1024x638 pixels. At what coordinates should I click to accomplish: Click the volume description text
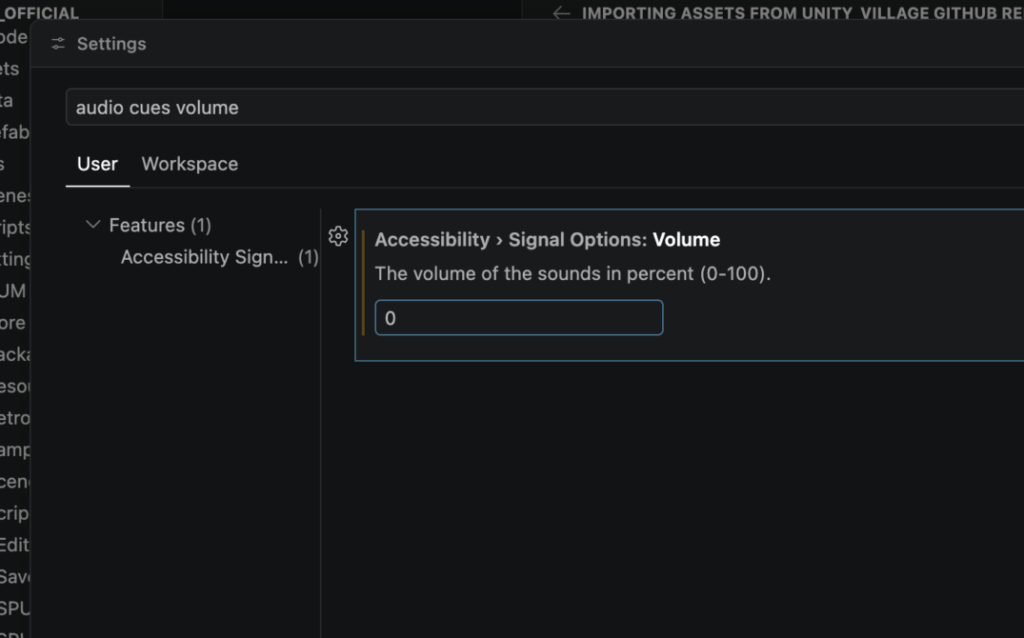[573, 274]
